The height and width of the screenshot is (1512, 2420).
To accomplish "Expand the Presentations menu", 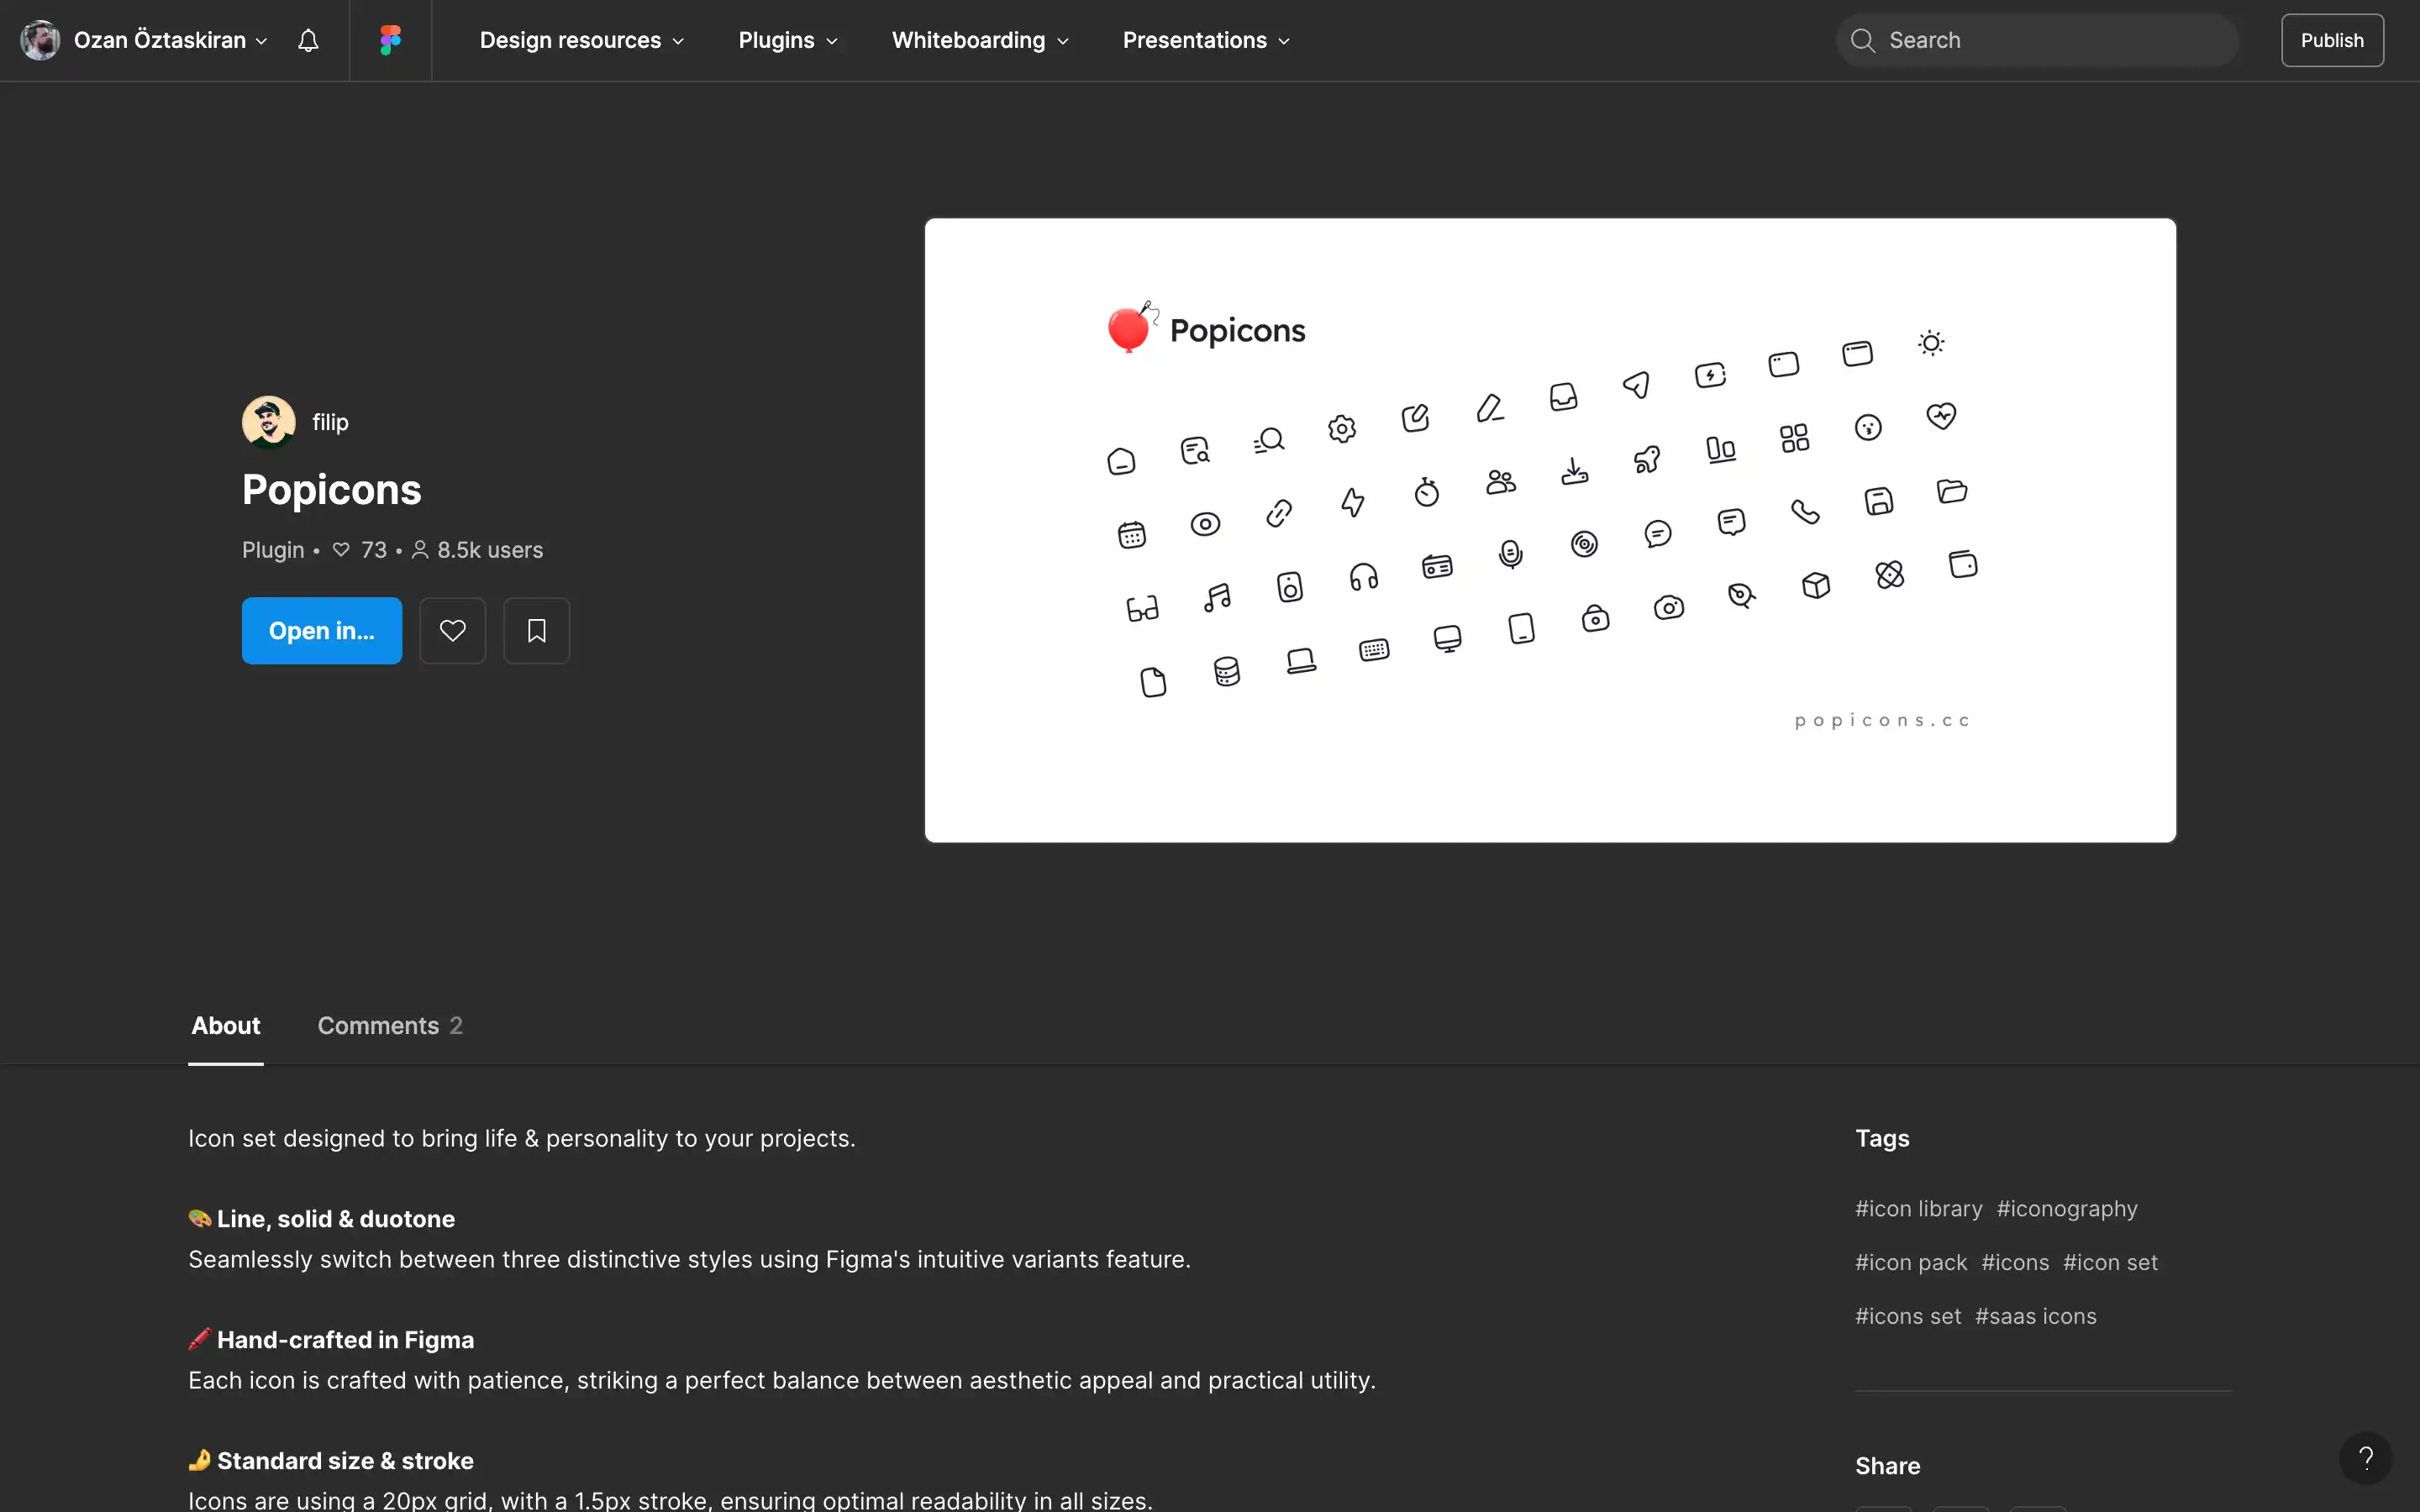I will (1206, 40).
